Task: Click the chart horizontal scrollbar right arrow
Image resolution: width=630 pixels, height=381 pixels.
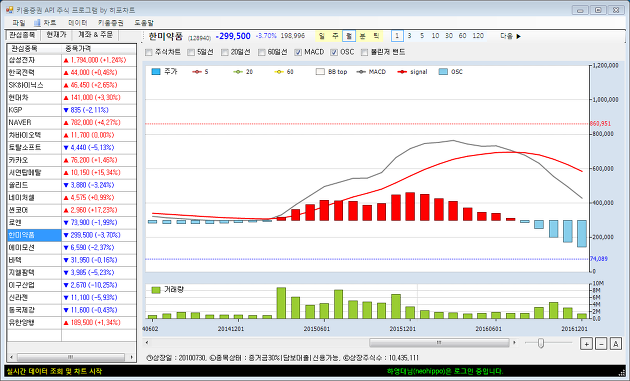Action: (x=514, y=342)
